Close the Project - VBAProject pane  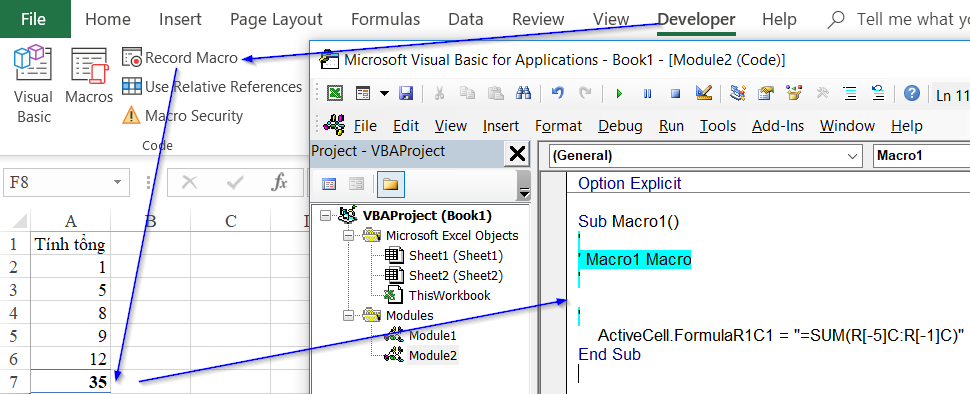(x=517, y=153)
